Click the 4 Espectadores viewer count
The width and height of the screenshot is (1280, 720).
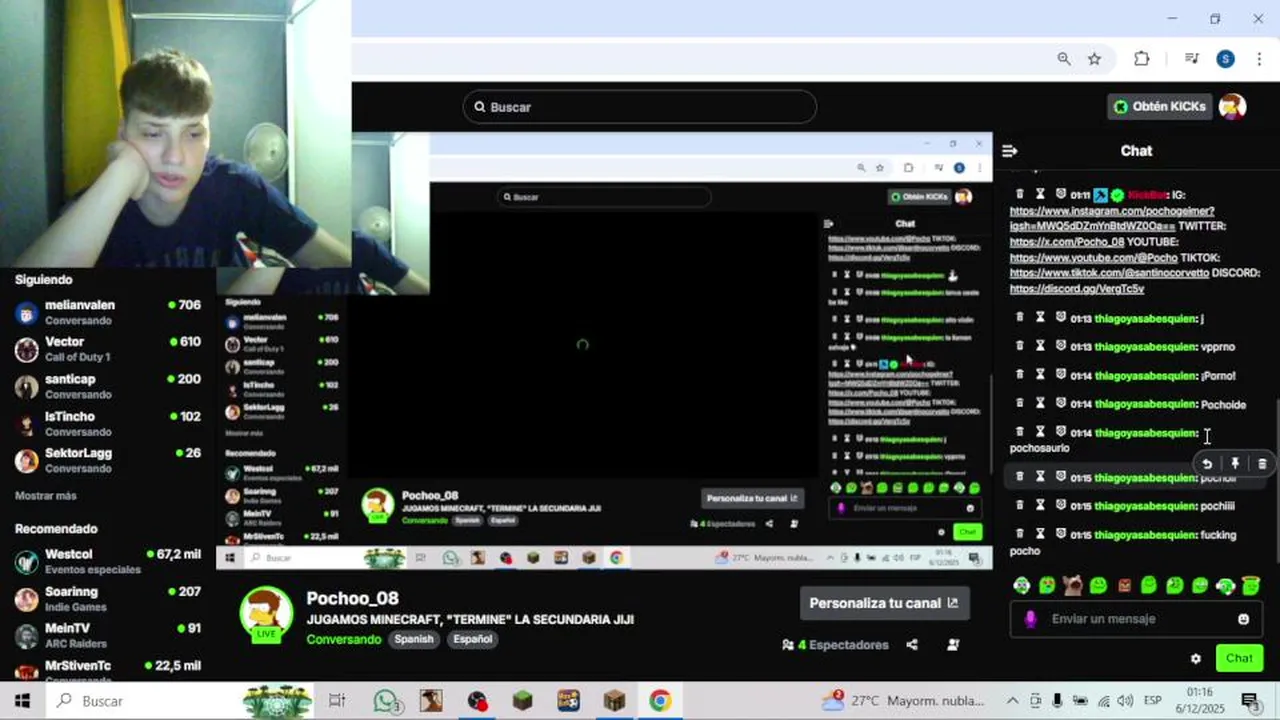(x=835, y=645)
